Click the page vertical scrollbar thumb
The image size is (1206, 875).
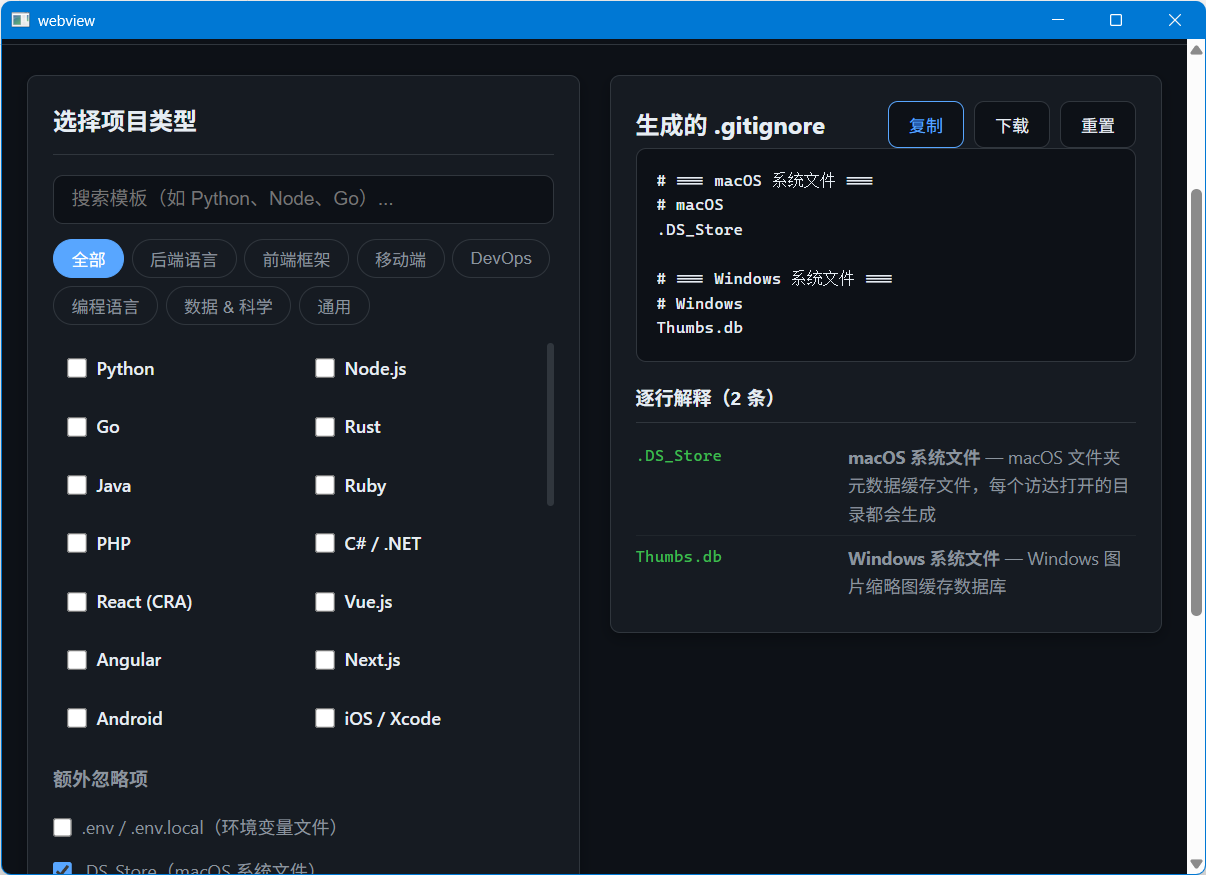click(x=1196, y=402)
